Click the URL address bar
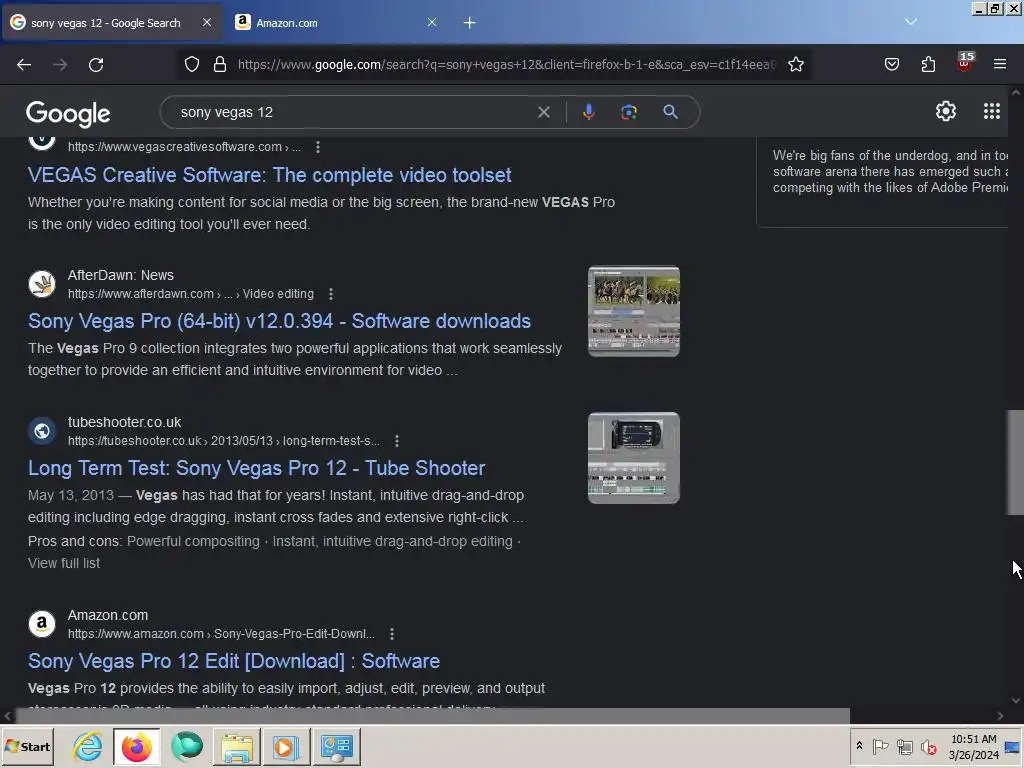 click(x=506, y=65)
